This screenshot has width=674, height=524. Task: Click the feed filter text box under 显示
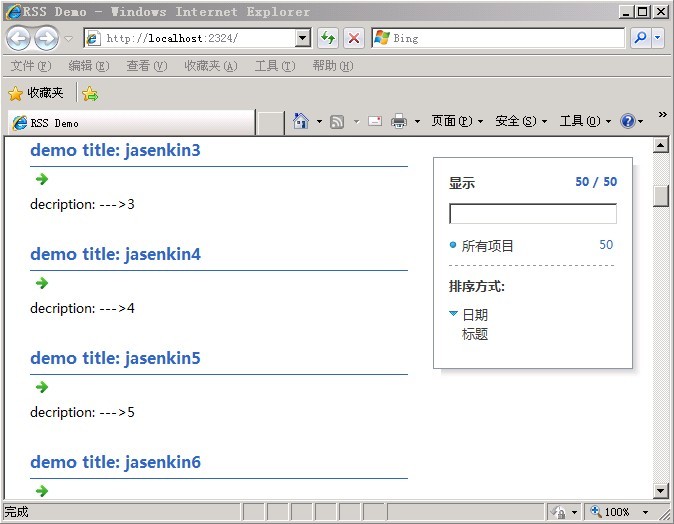[533, 214]
